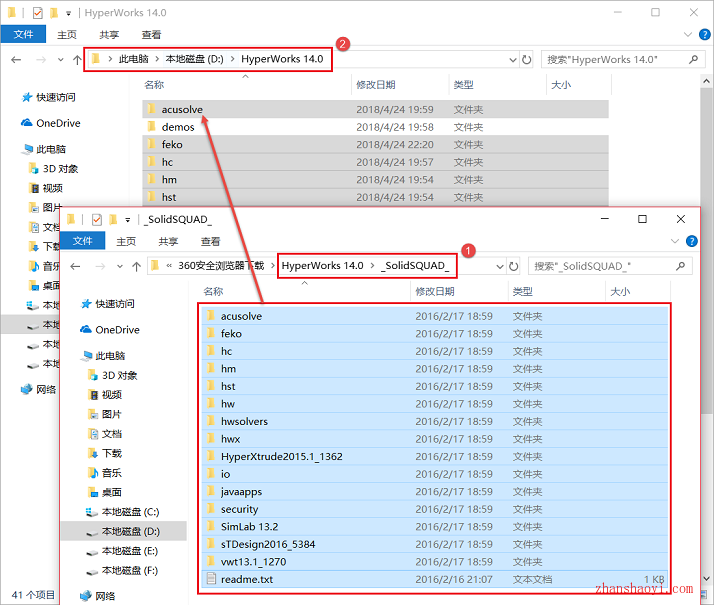714x605 pixels.
Task: Click up-folder arrow in _SolidSQUAD_ window
Action: 137,266
